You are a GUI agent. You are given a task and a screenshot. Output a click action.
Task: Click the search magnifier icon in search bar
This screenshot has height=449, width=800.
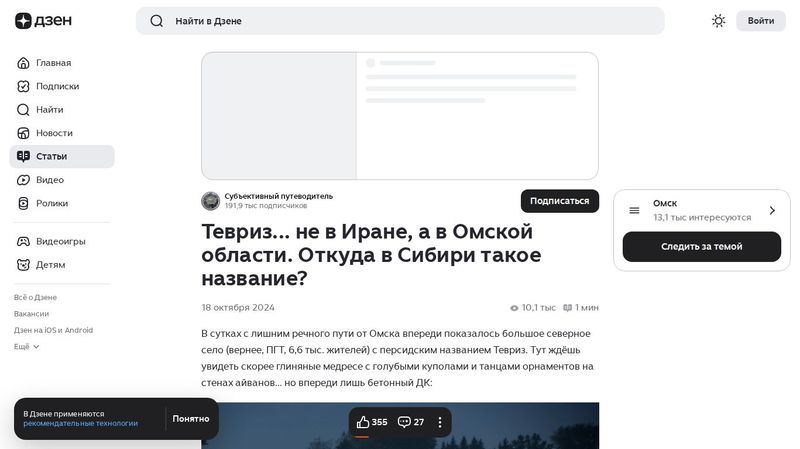coord(157,21)
